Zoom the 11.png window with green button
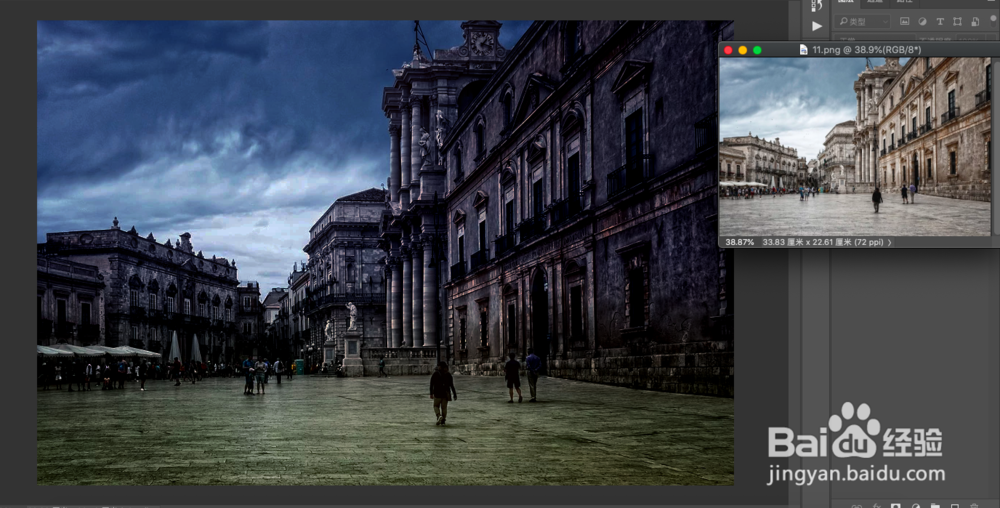The height and width of the screenshot is (508, 1000). click(757, 50)
